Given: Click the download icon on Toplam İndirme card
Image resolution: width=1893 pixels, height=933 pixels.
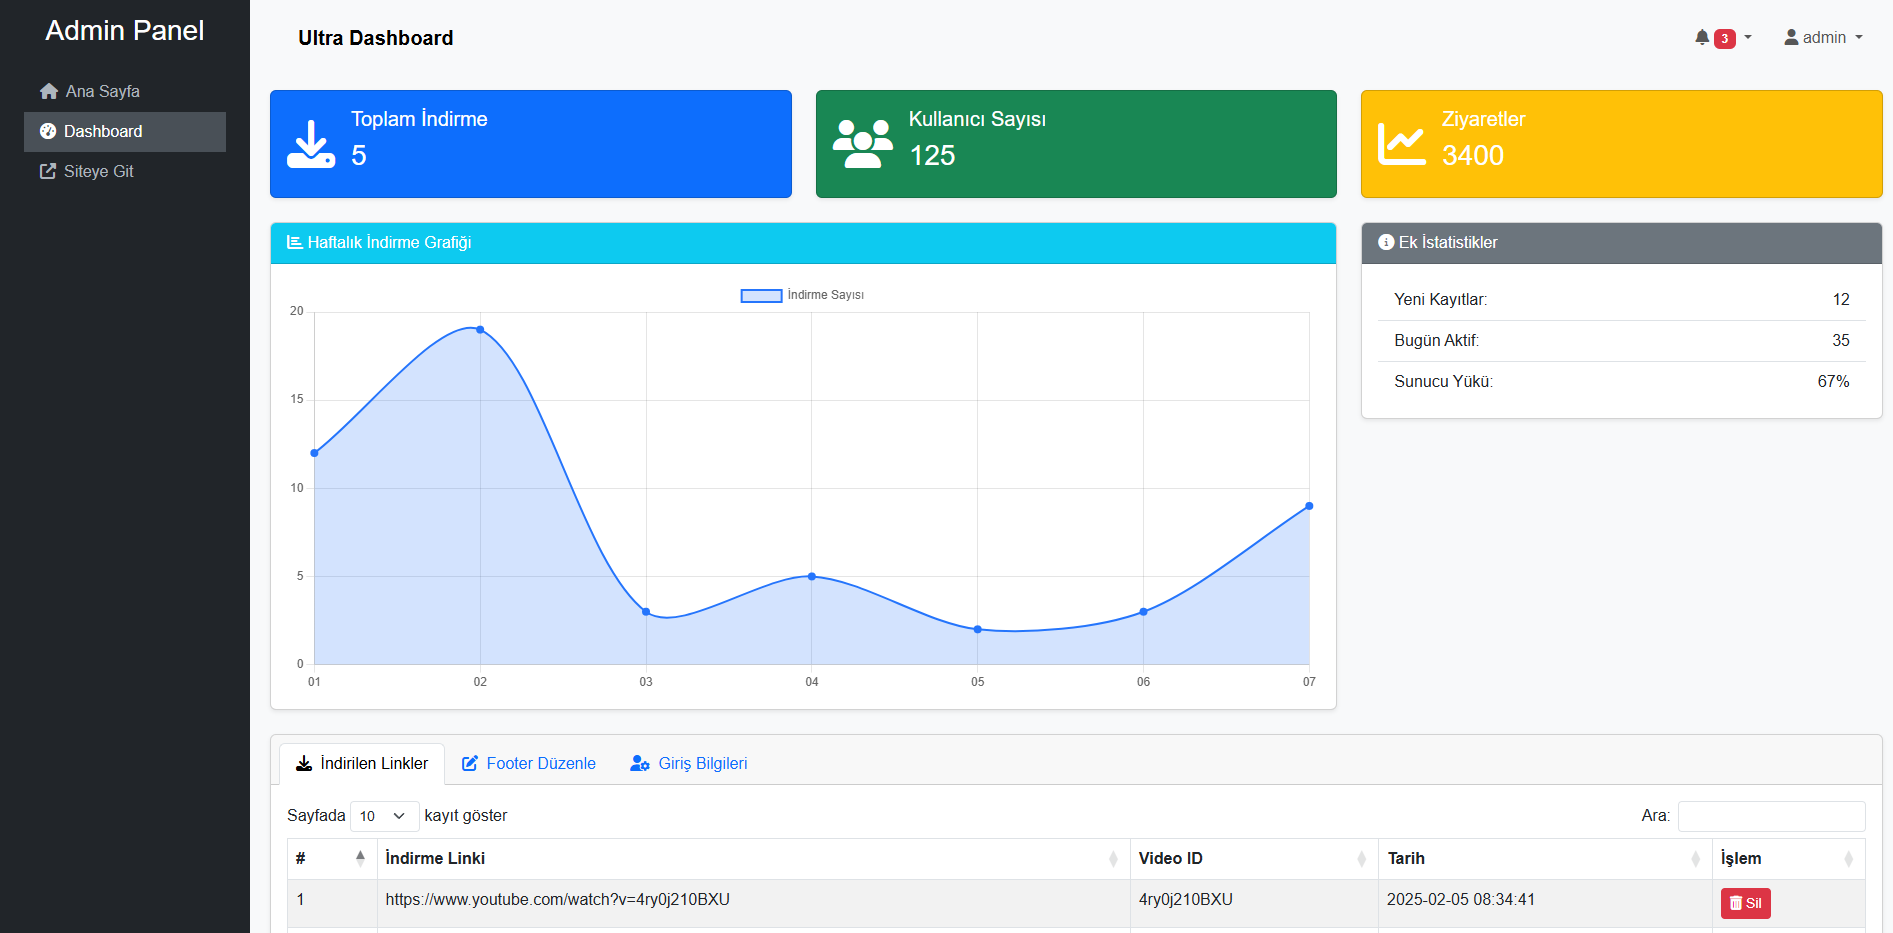Looking at the screenshot, I should (311, 144).
